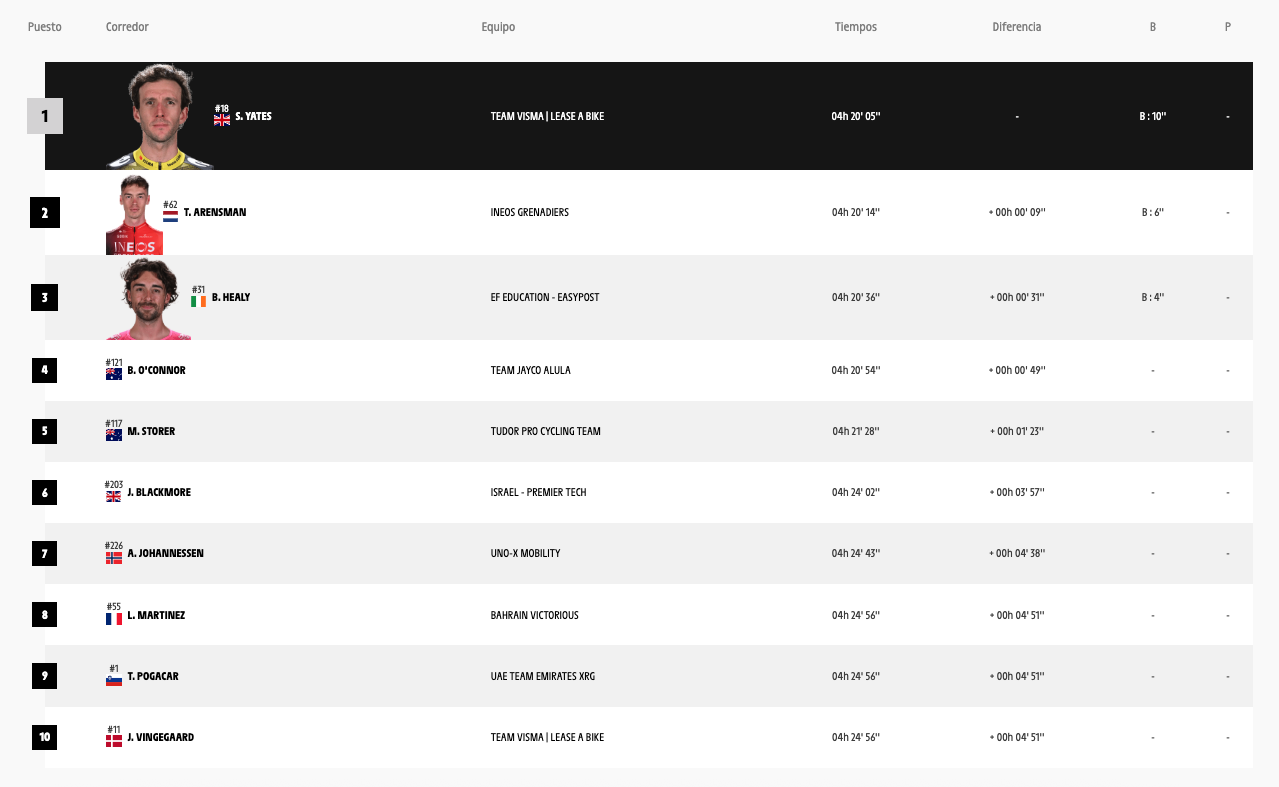
Task: Click the B bonus column header
Action: (x=1153, y=27)
